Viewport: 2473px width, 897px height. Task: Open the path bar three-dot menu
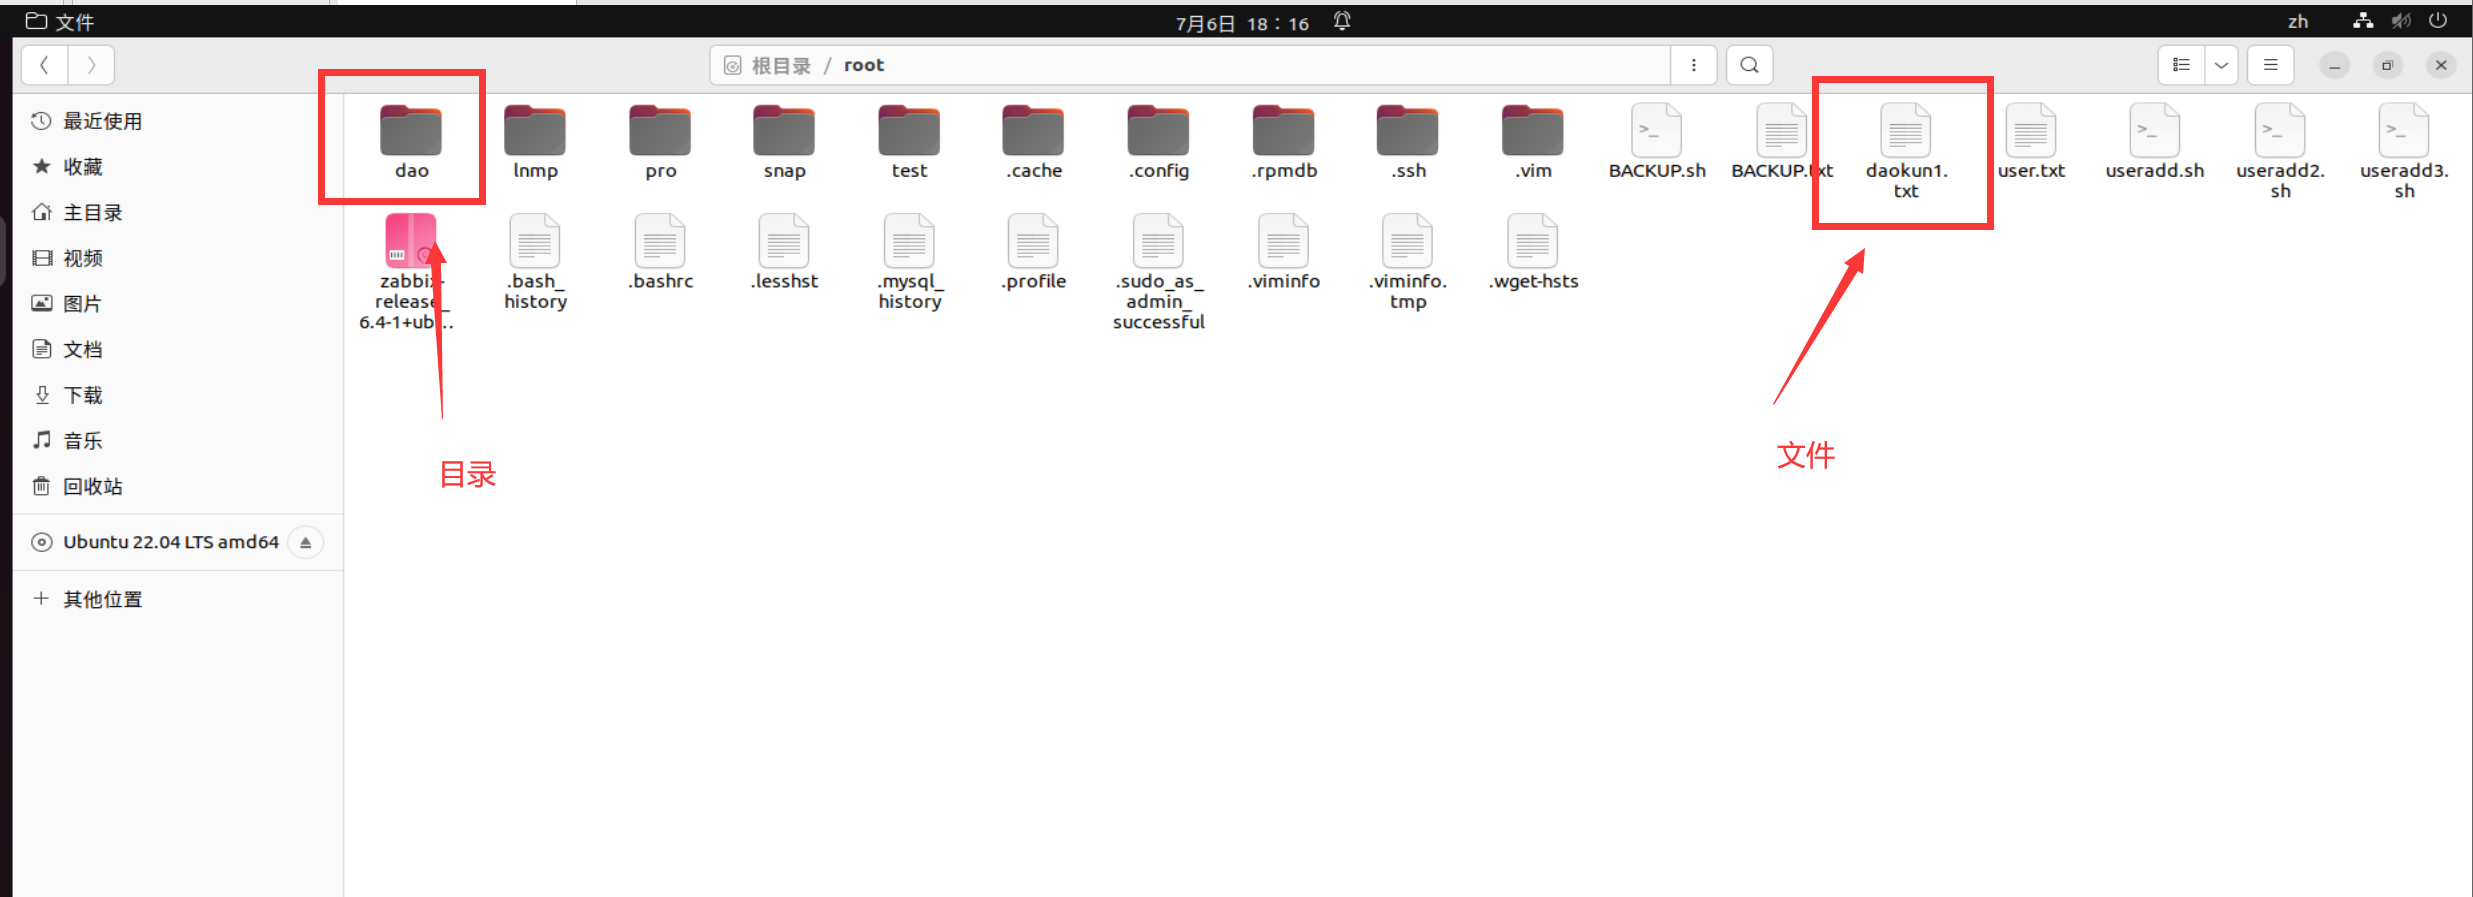1693,65
